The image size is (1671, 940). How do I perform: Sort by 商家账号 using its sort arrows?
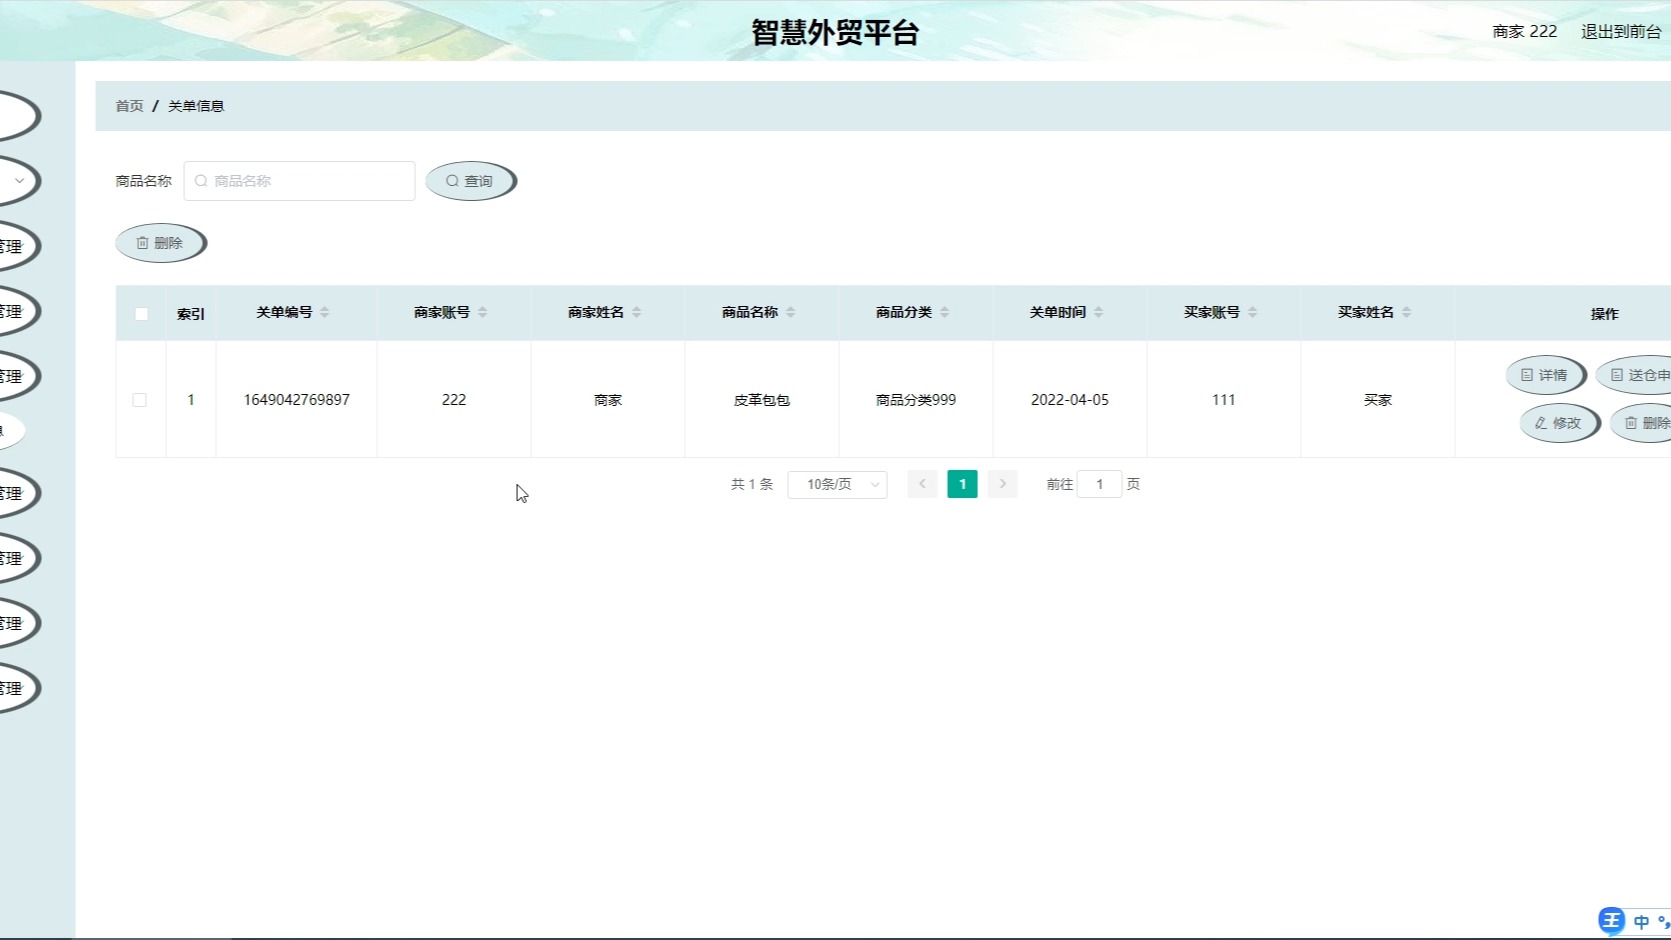482,313
